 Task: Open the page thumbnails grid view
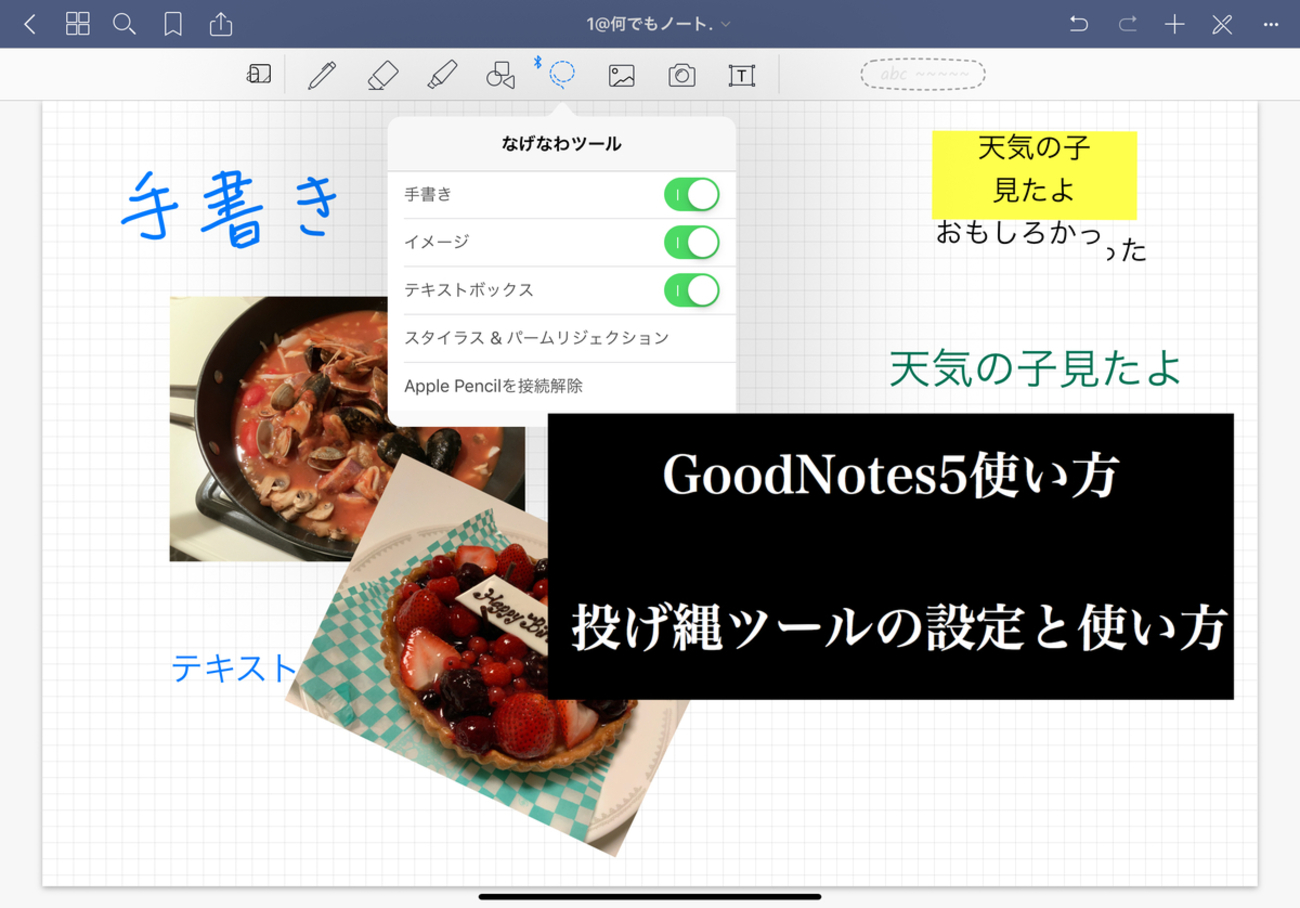[x=77, y=24]
